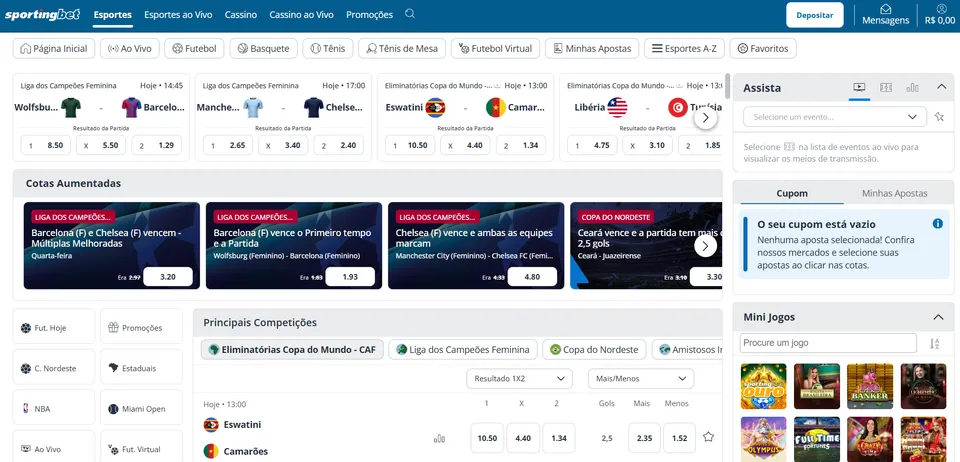Open Tênis de Mesa chip
The image size is (960, 462).
(x=402, y=48)
